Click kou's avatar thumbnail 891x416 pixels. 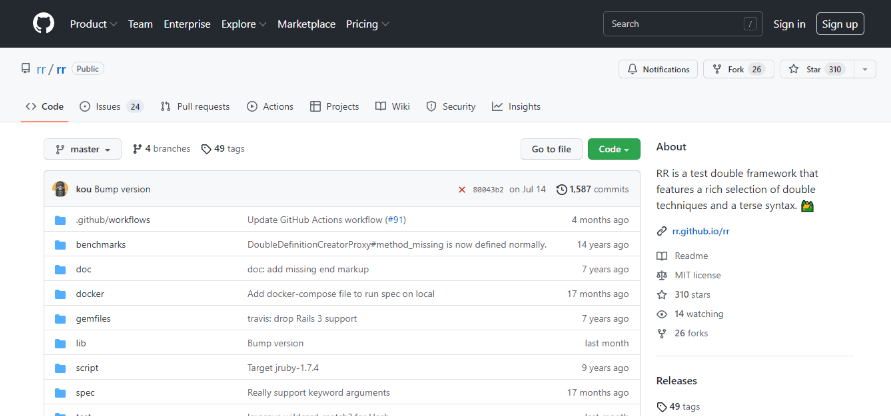click(x=61, y=189)
